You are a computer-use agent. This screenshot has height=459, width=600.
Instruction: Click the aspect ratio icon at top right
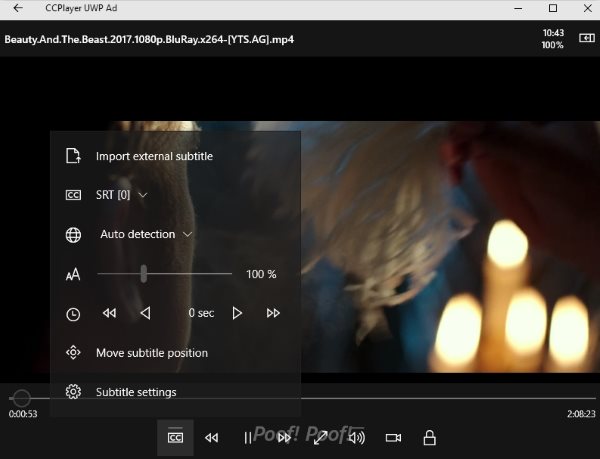click(x=587, y=38)
